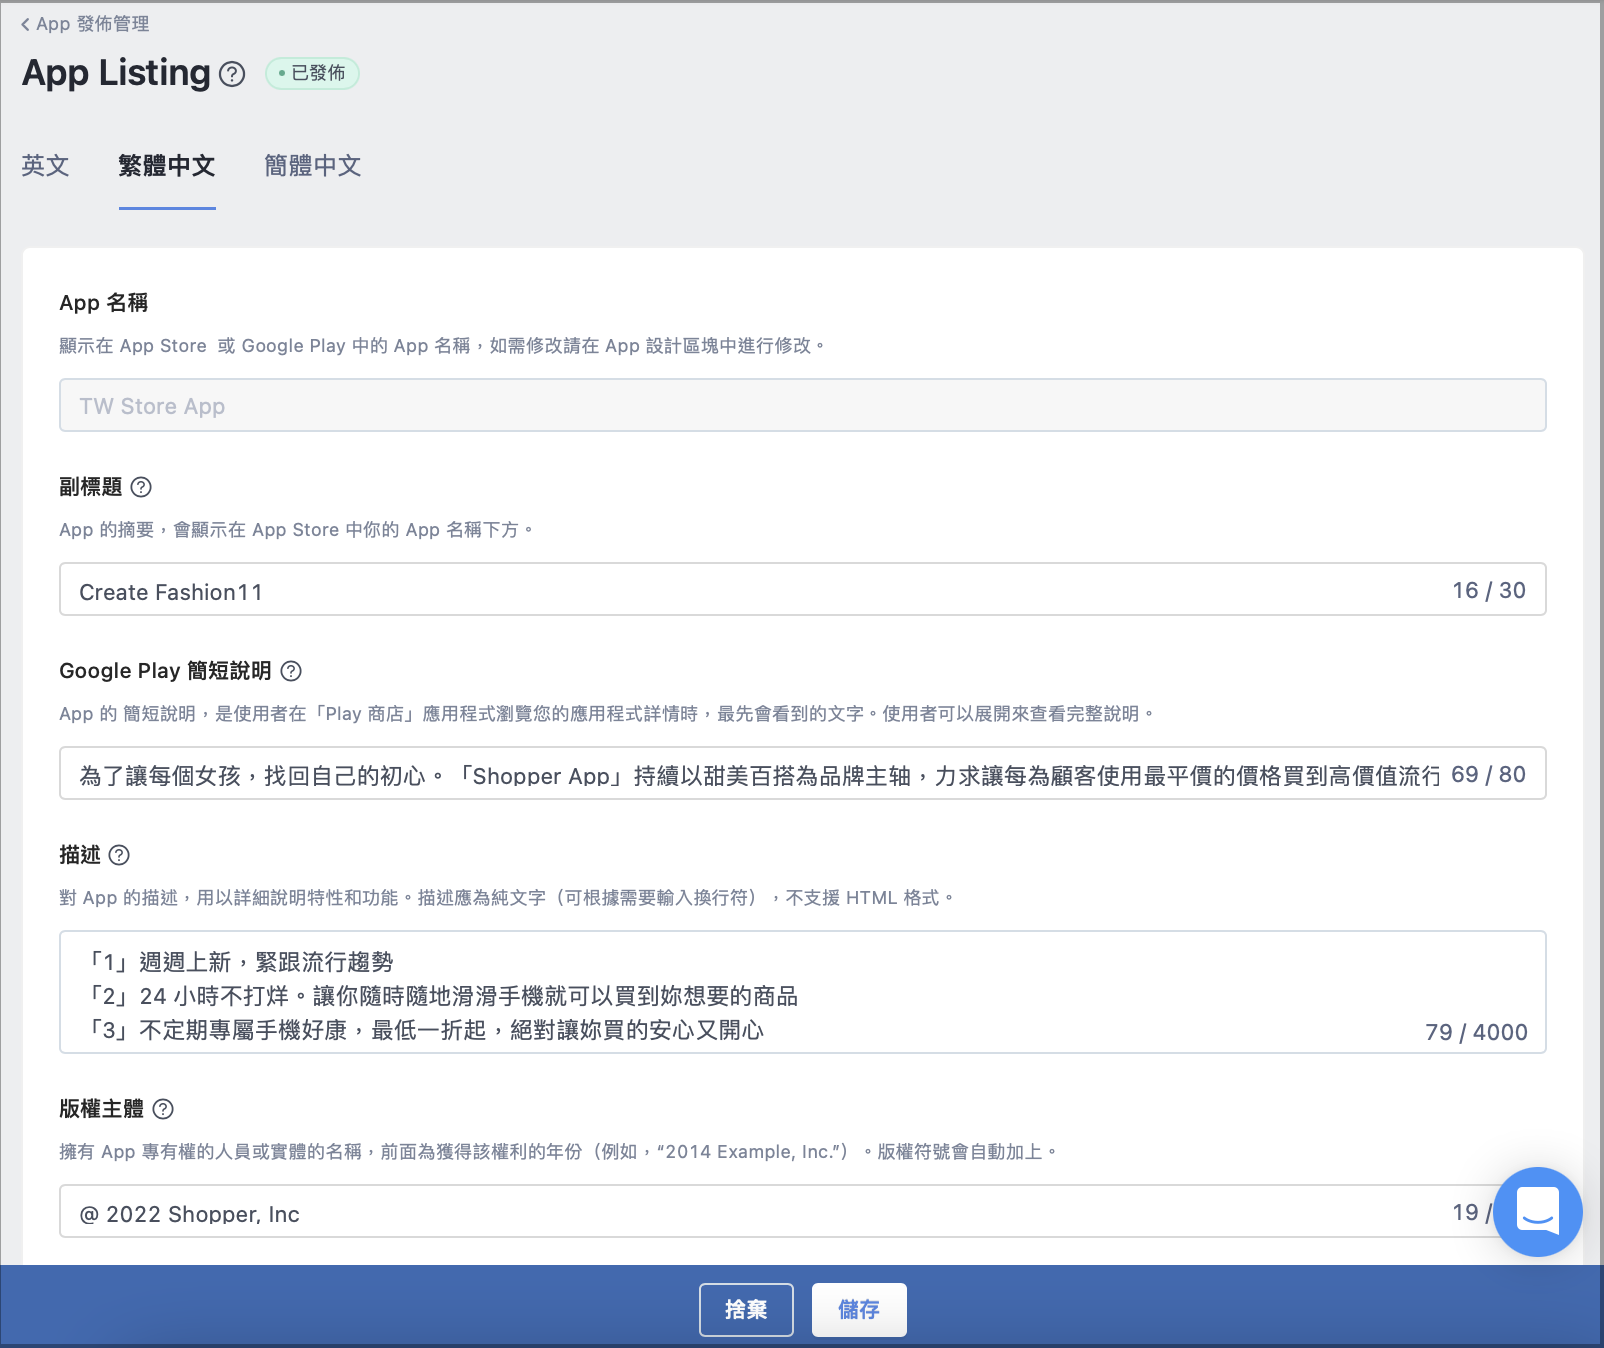Screen dimensions: 1604x1348
Task: Switch to the 簡體中文 tab
Action: pyautogui.click(x=313, y=166)
